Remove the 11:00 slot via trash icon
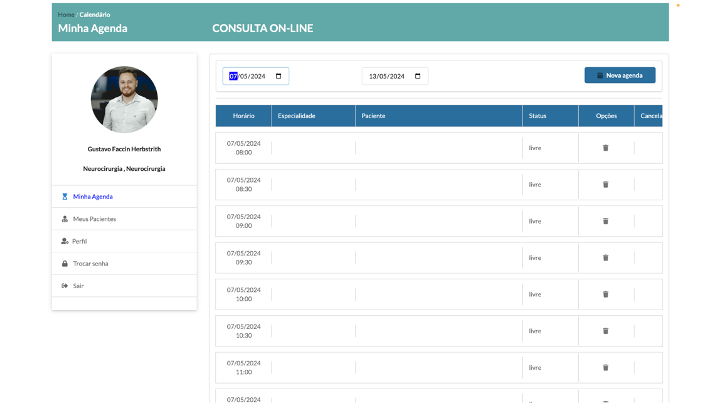Screen dimensions: 720x405 (x=604, y=367)
